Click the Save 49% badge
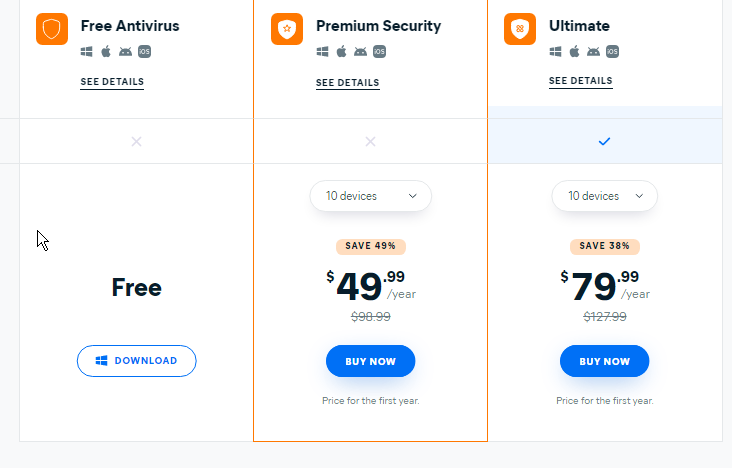This screenshot has height=468, width=732. [371, 246]
